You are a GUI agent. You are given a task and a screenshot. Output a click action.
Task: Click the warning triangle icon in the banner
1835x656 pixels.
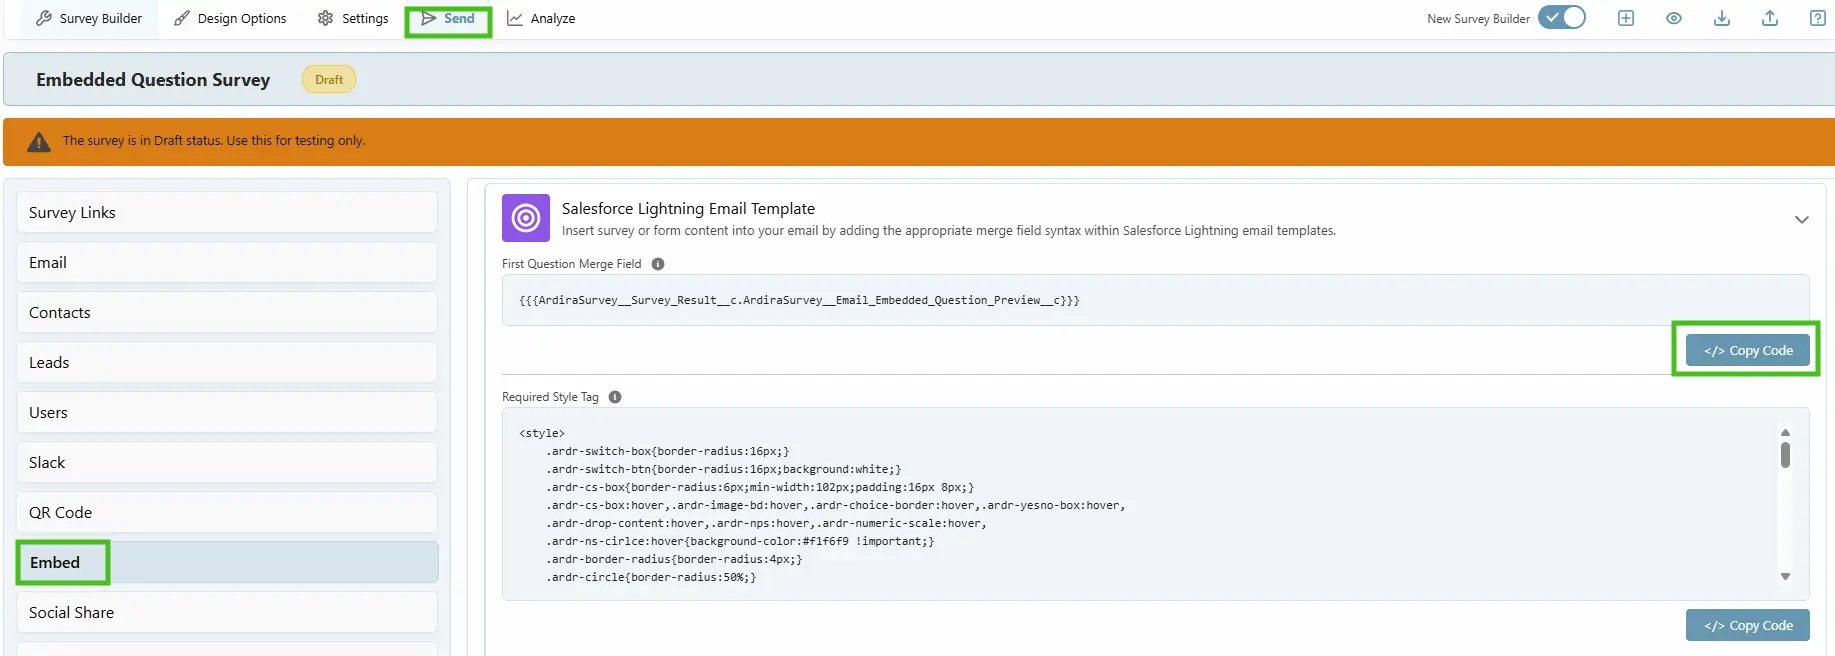pyautogui.click(x=39, y=142)
